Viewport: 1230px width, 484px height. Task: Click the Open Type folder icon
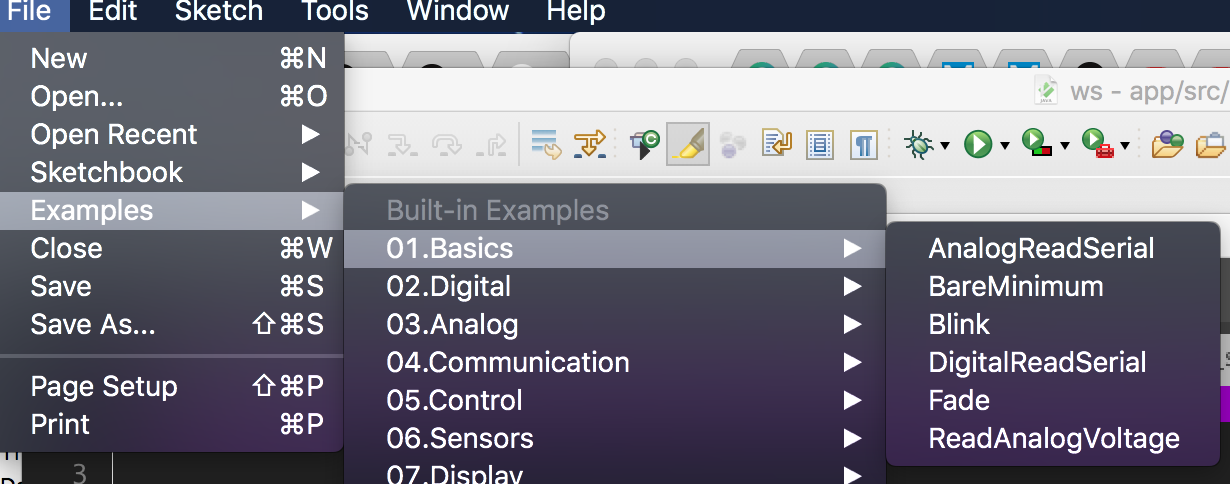coord(1167,145)
